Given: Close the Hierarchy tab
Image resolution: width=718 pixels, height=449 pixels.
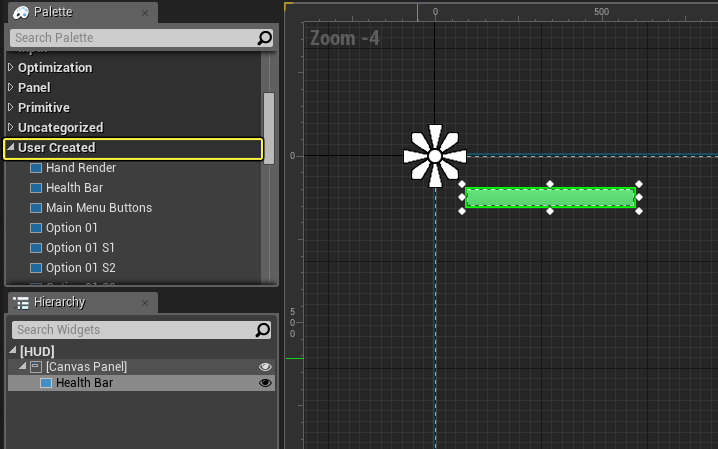Looking at the screenshot, I should pos(145,303).
